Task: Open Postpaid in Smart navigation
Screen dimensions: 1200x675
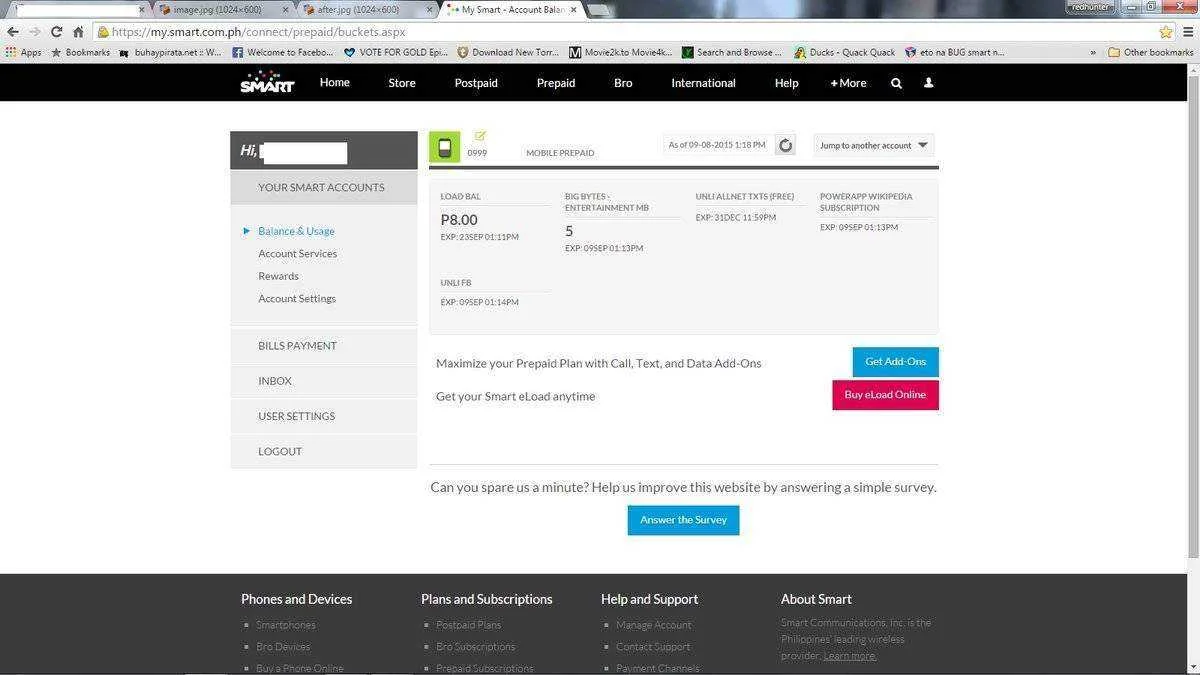Action: [x=476, y=83]
